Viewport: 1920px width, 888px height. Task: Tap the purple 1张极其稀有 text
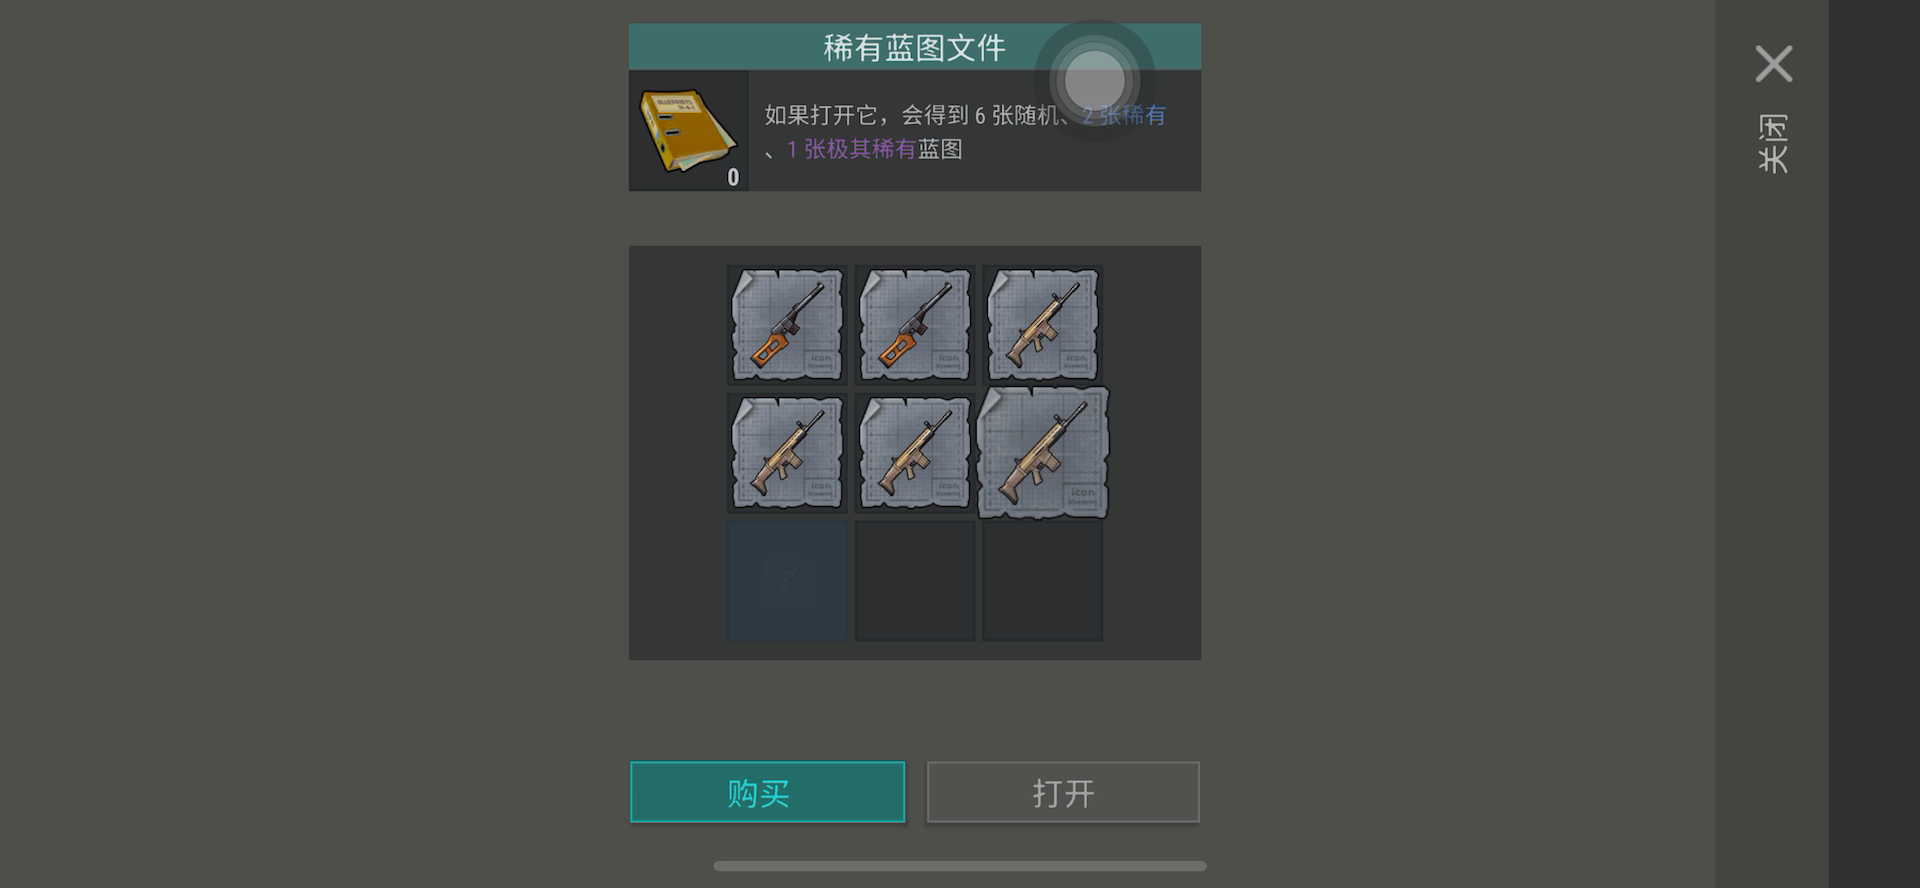tap(851, 149)
